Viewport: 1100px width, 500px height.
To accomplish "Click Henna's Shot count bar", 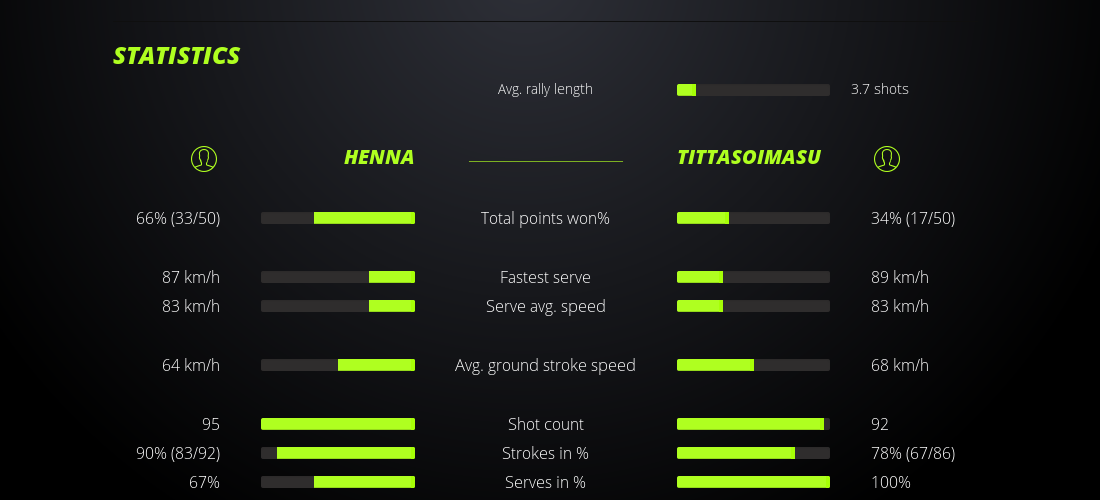I will [338, 424].
